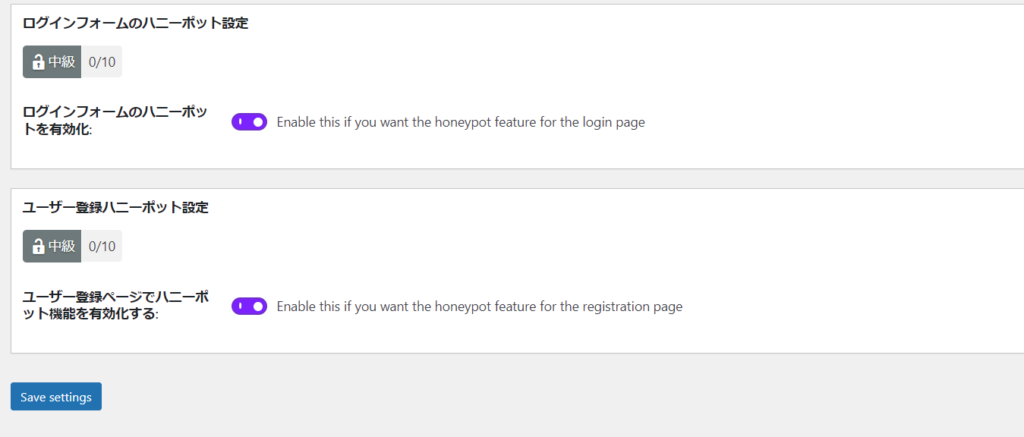
Task: Click the white knob of login honeypot toggle
Action: point(258,122)
